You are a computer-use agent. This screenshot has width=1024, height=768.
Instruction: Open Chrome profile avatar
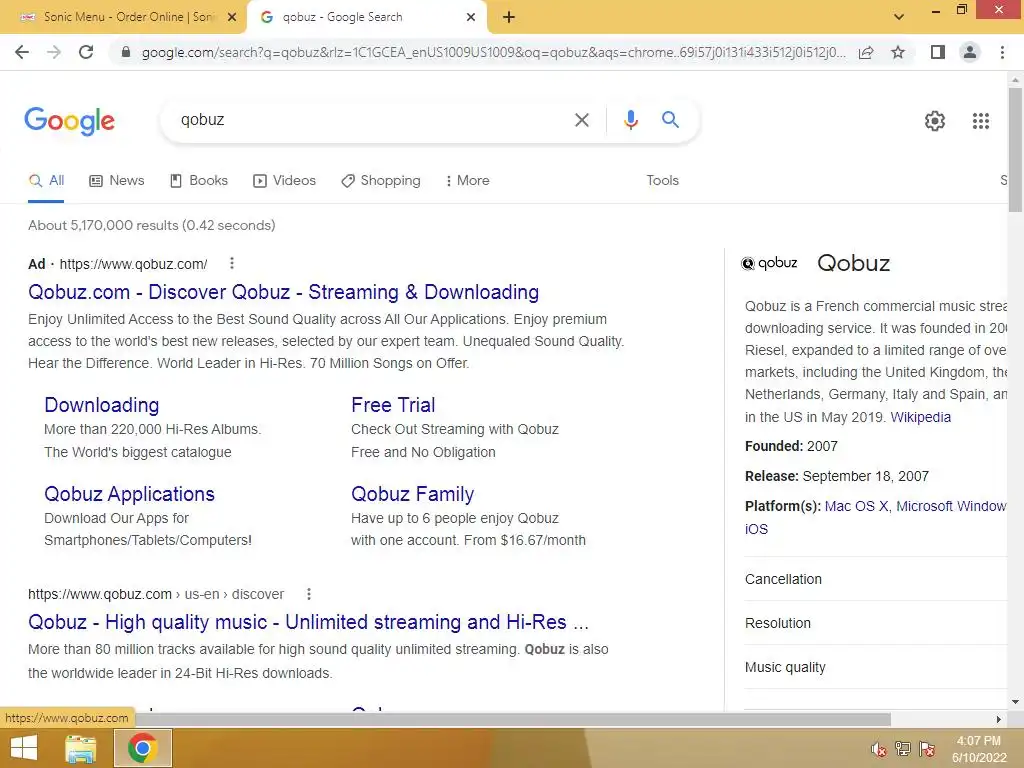(970, 52)
